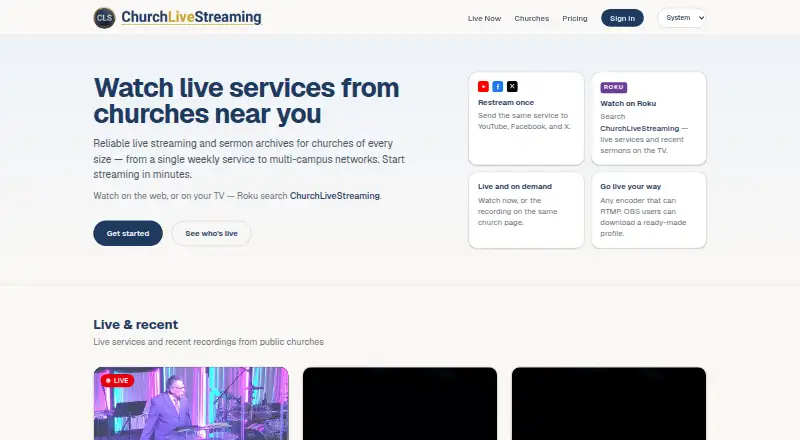The image size is (800, 440).
Task: Select the Live and on demand heading
Action: 515,187
